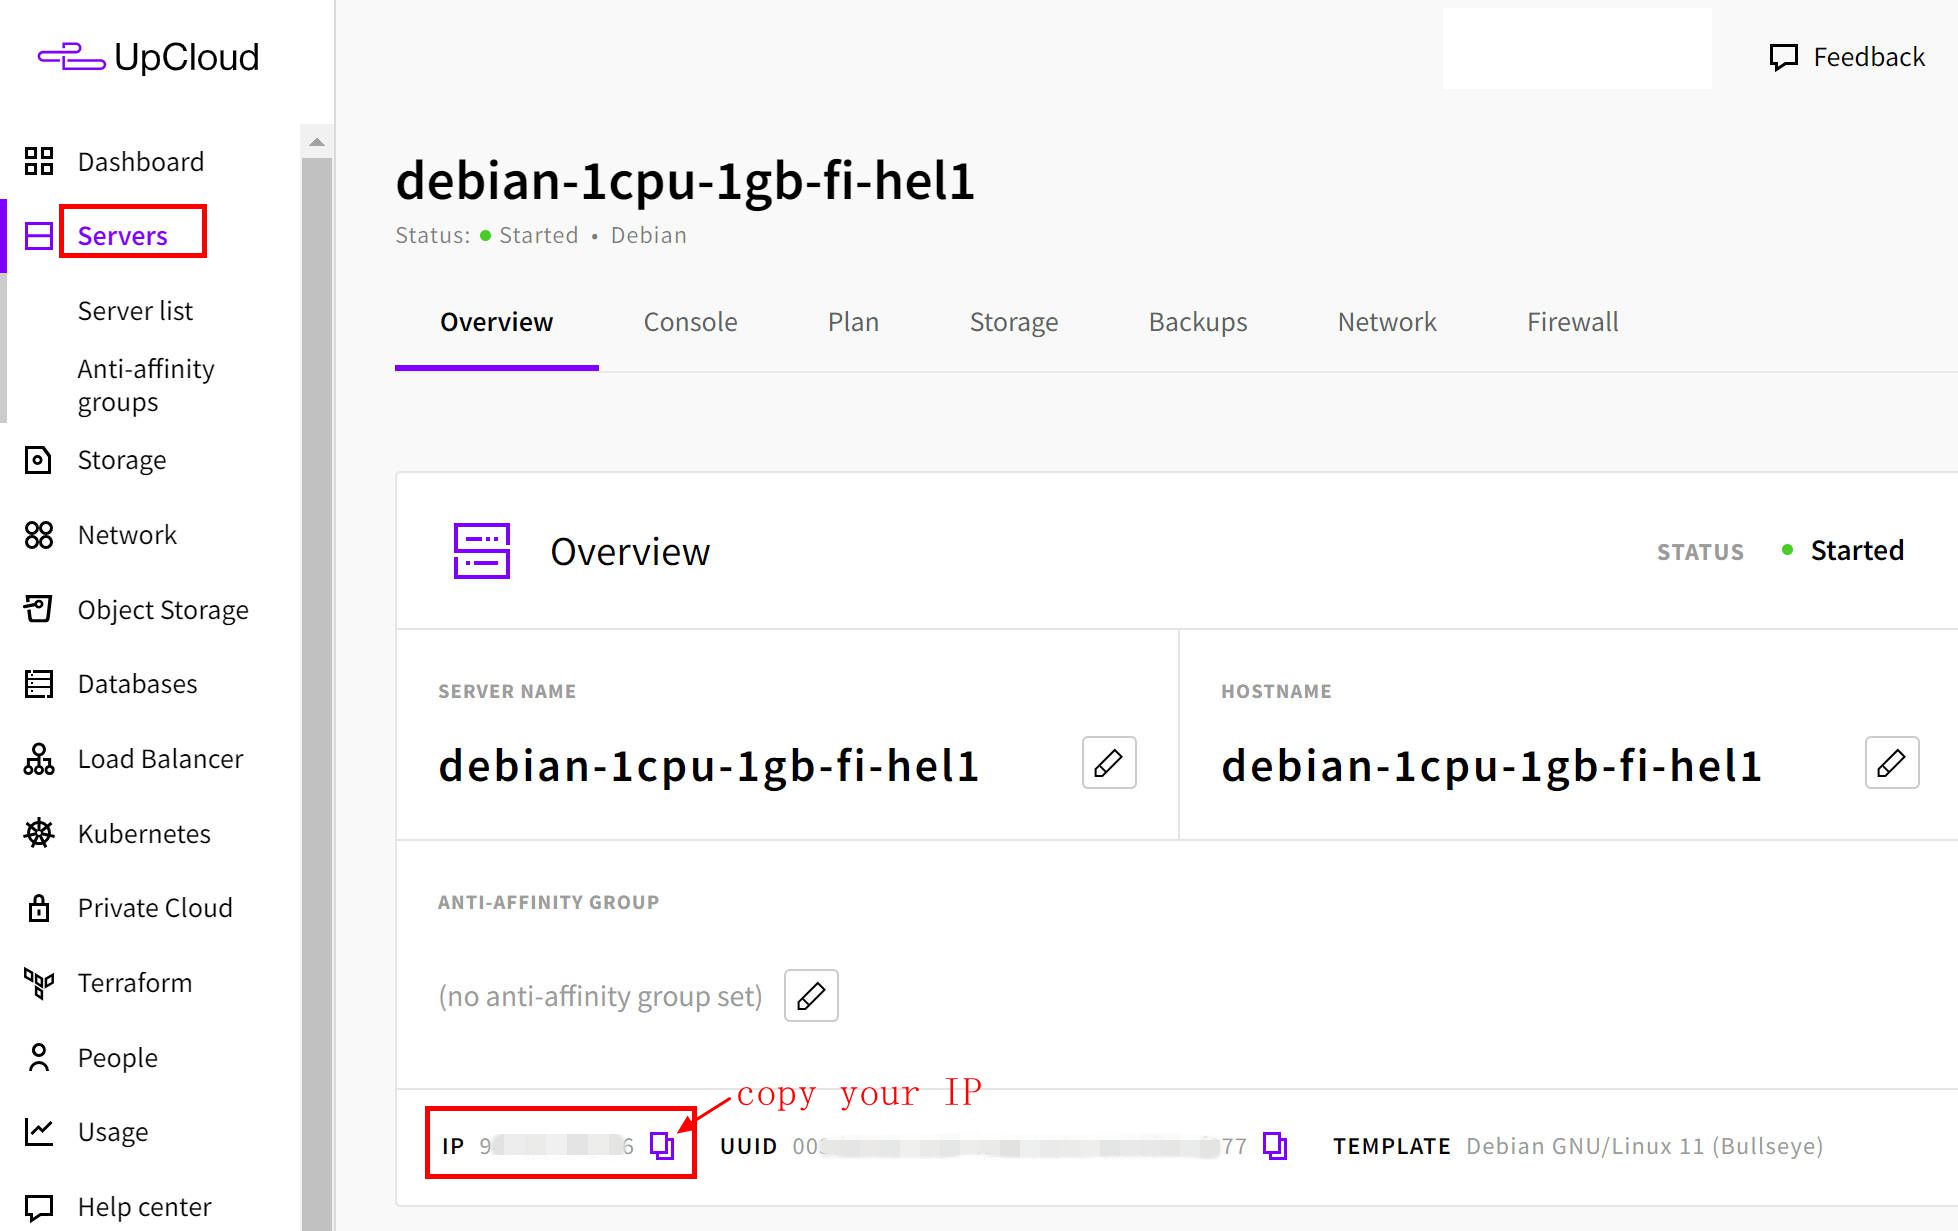Copy the IP address

[662, 1145]
